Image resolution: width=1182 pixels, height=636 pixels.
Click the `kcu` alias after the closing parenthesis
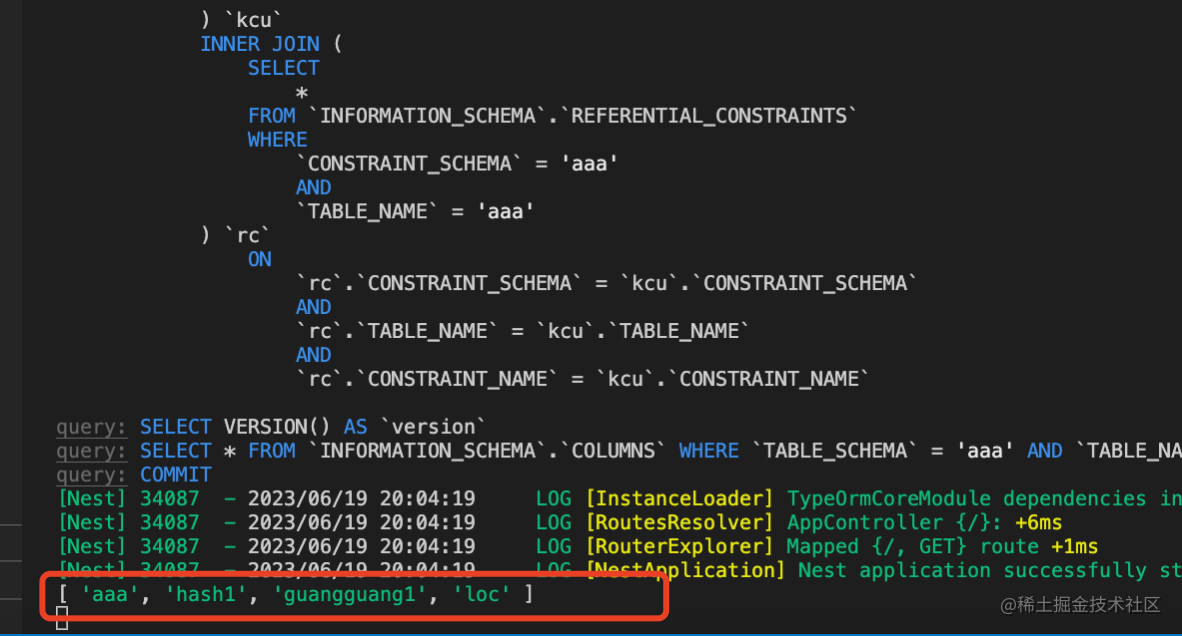tap(242, 20)
